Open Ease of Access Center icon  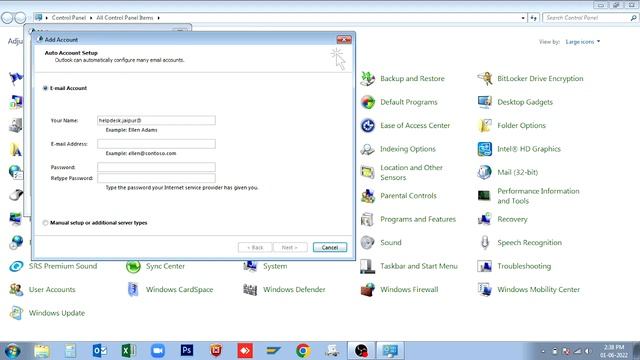tap(368, 125)
